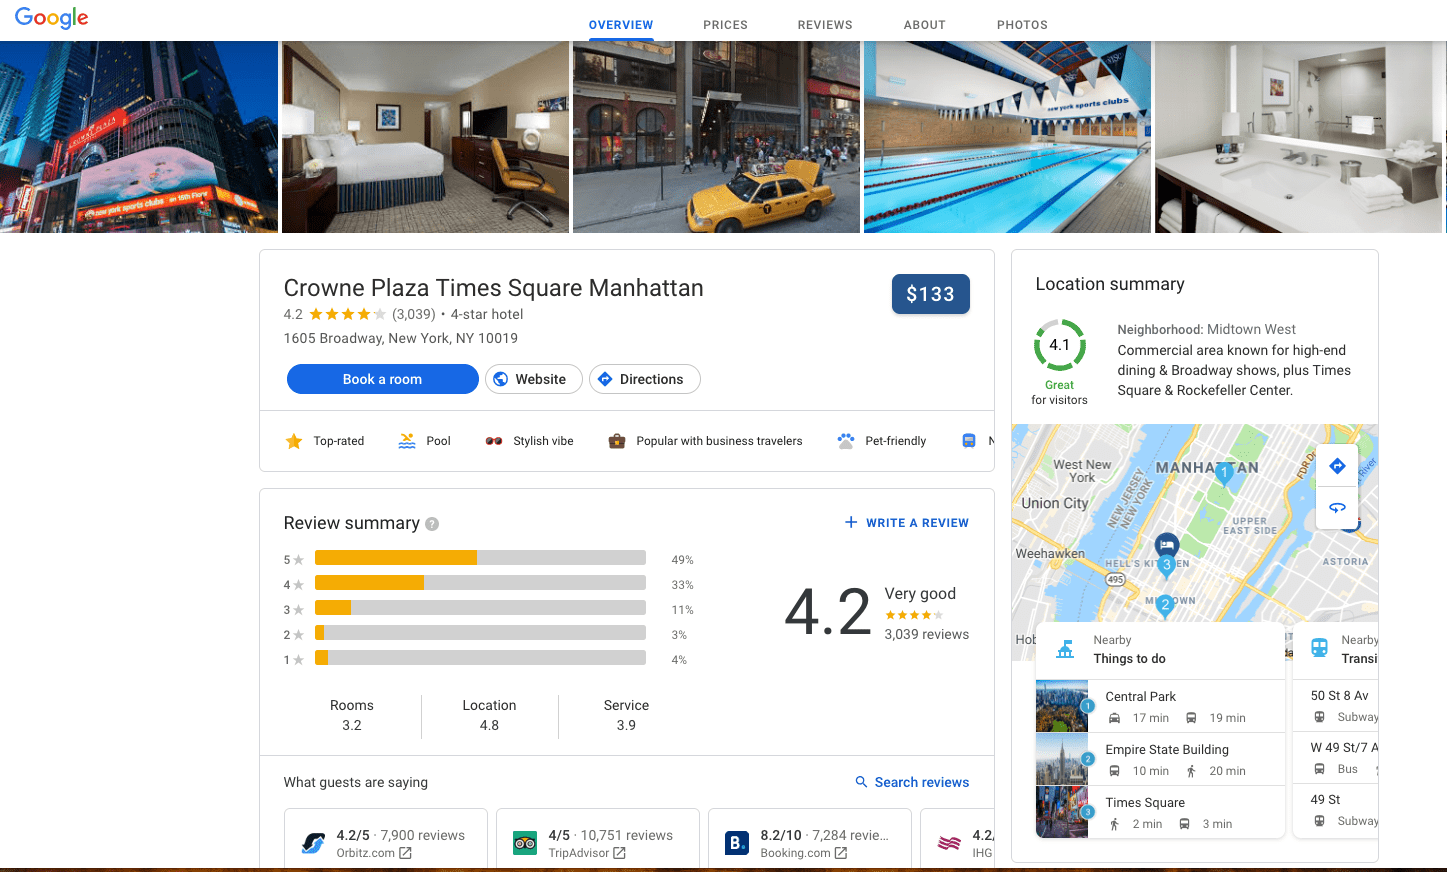
Task: Click the Pool amenity icon
Action: pyautogui.click(x=407, y=441)
